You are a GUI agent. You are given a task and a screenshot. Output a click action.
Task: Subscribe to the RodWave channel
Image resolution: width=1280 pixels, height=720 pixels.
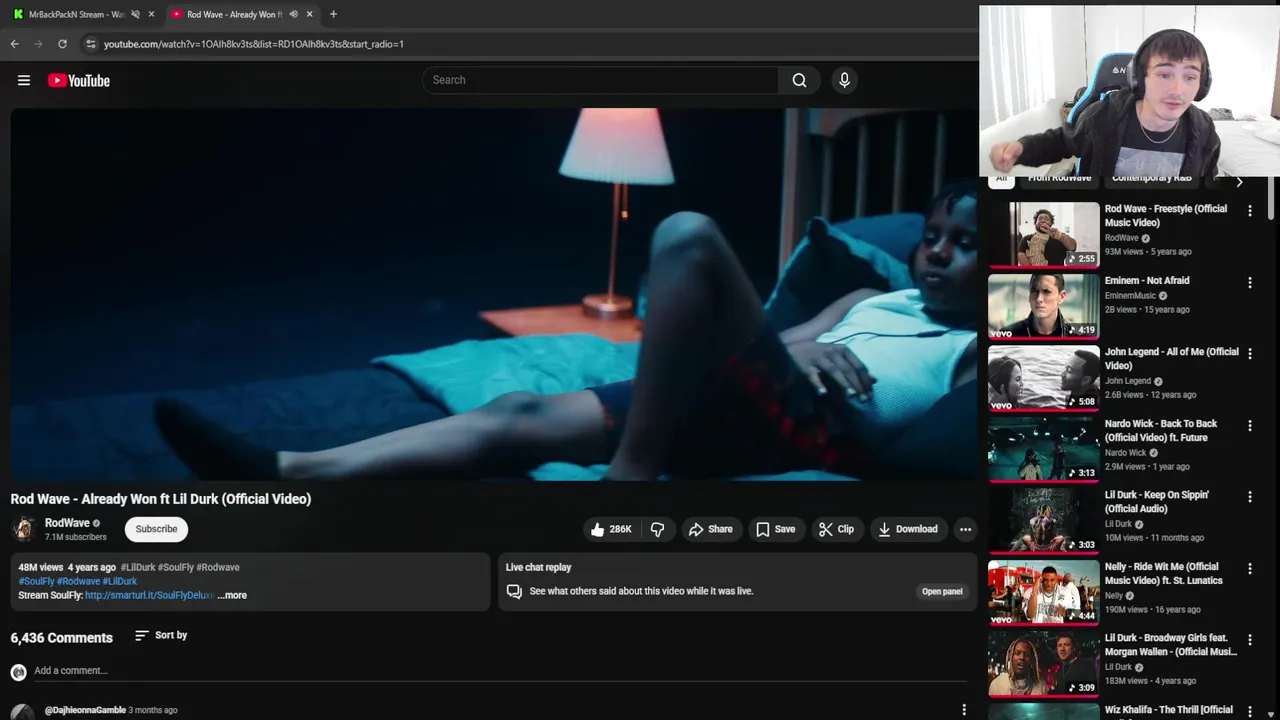[156, 529]
